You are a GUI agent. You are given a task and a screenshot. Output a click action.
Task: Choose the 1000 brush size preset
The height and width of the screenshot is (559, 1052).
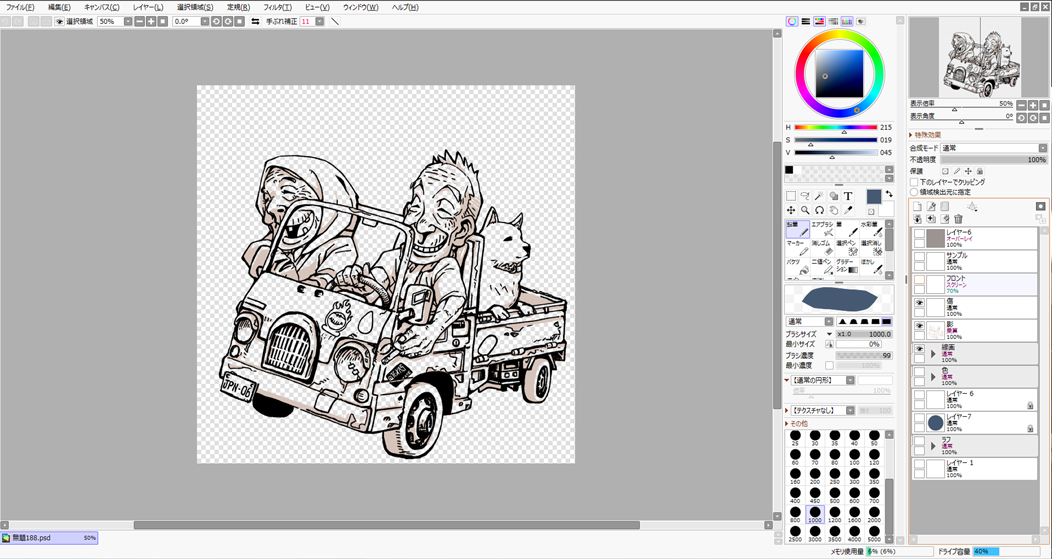click(x=815, y=514)
